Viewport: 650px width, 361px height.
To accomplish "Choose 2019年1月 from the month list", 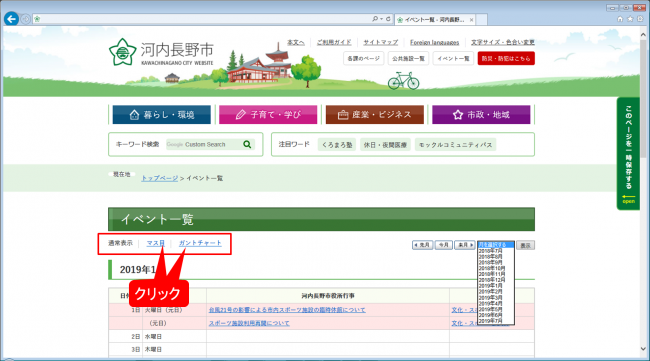I will coord(496,286).
